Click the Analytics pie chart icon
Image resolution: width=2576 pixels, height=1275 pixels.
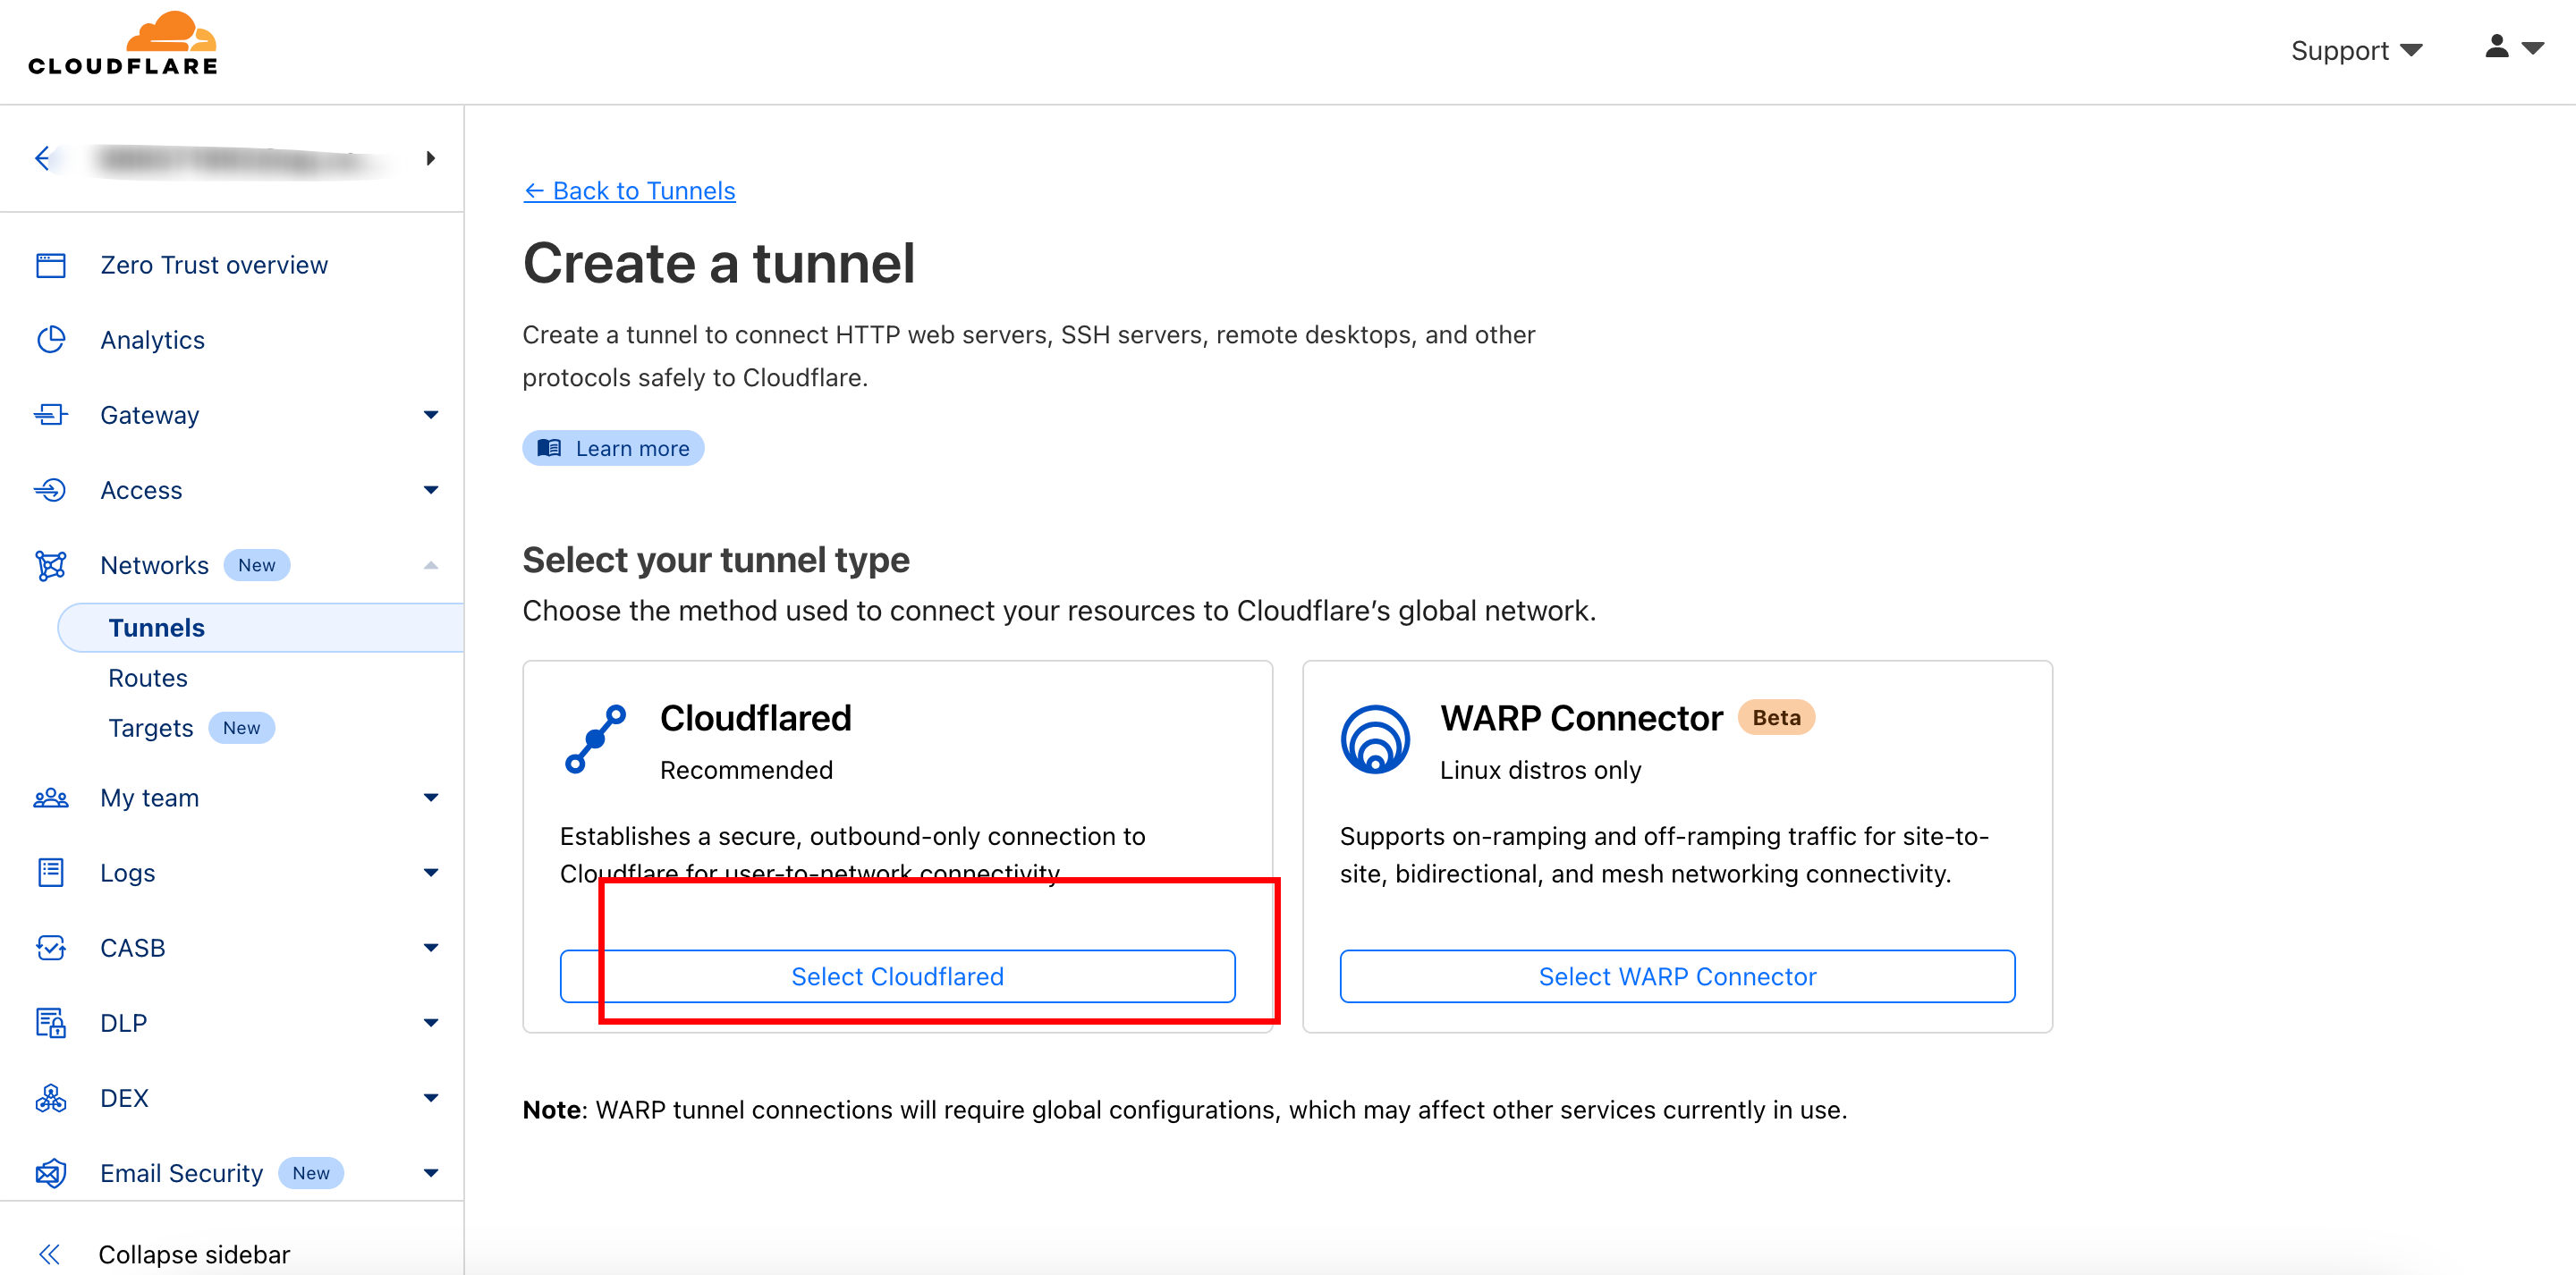(x=51, y=340)
